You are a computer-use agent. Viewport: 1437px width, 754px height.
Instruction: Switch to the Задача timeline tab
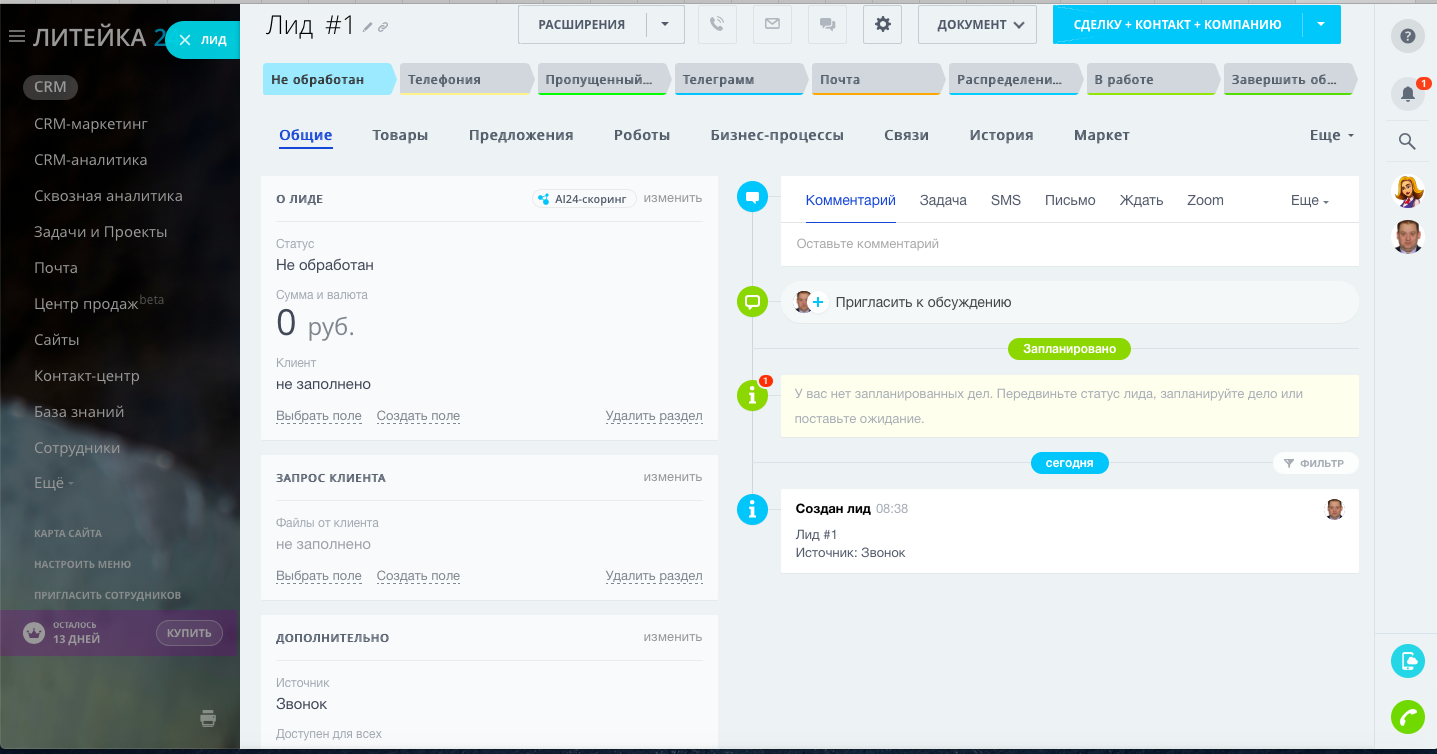click(x=943, y=200)
